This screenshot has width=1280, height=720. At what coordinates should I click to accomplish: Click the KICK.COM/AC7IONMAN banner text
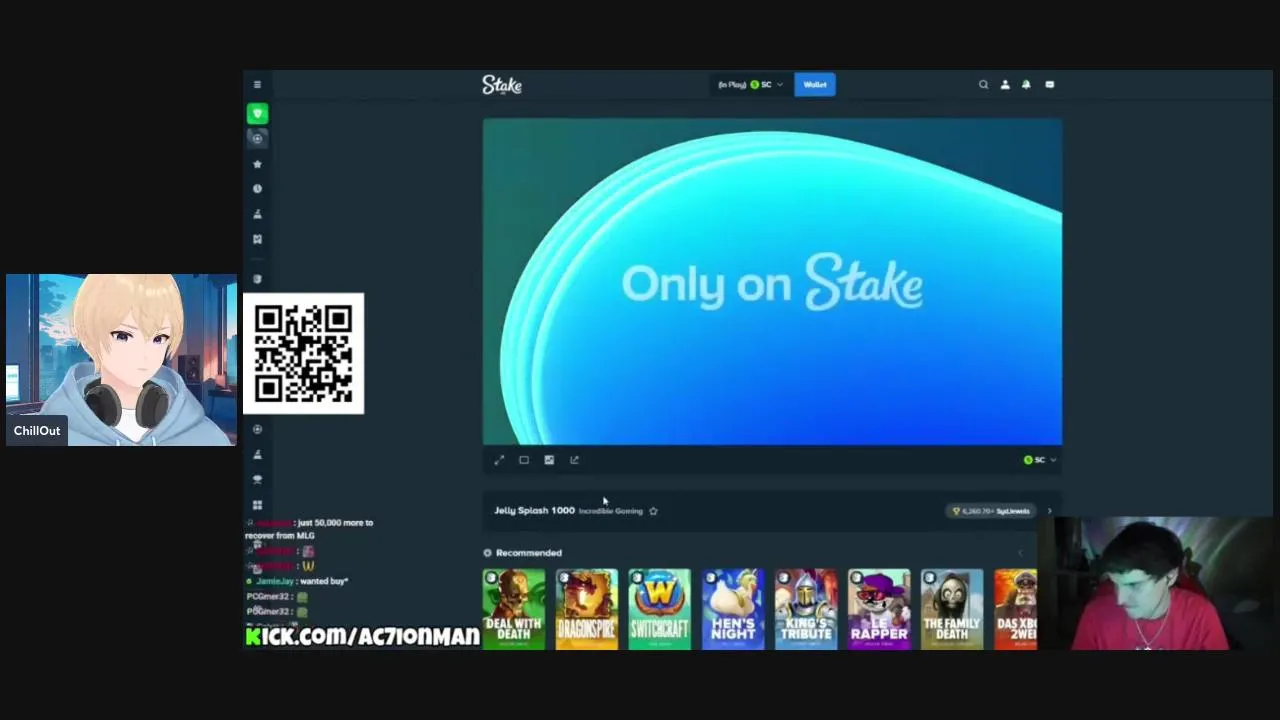(363, 636)
